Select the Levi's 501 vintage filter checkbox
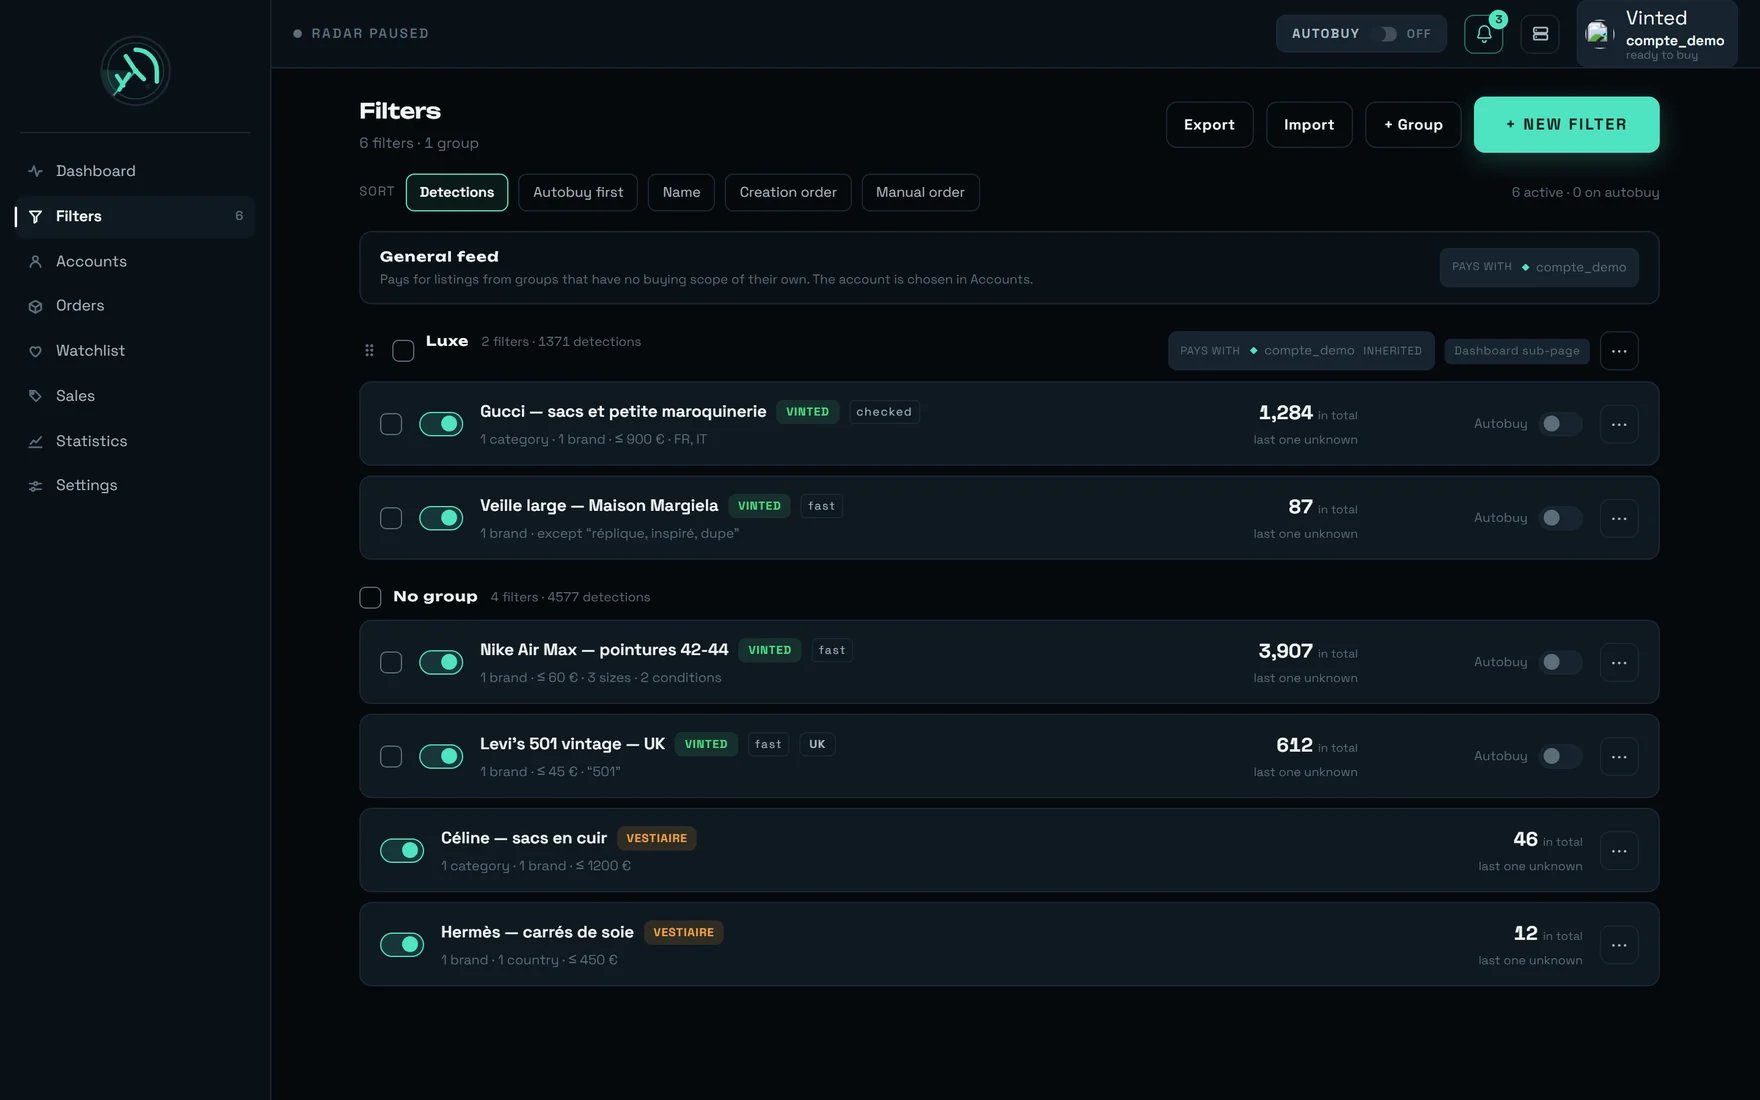The image size is (1760, 1100). 391,756
